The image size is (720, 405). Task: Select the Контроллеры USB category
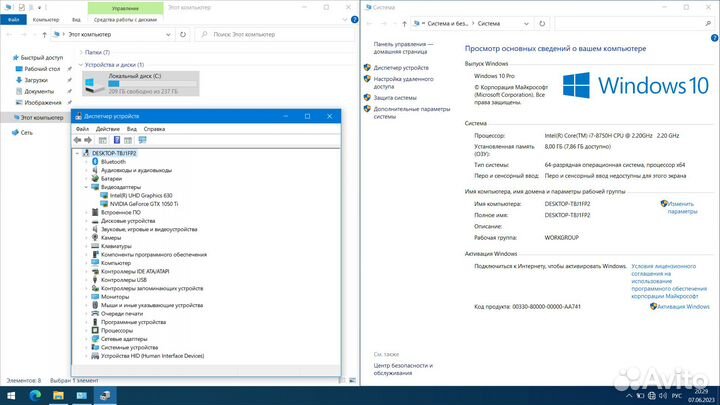pyautogui.click(x=124, y=280)
